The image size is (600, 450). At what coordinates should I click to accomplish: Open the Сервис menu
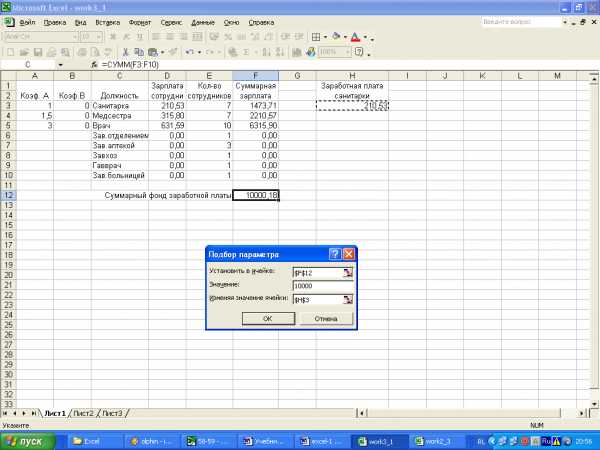pyautogui.click(x=171, y=21)
